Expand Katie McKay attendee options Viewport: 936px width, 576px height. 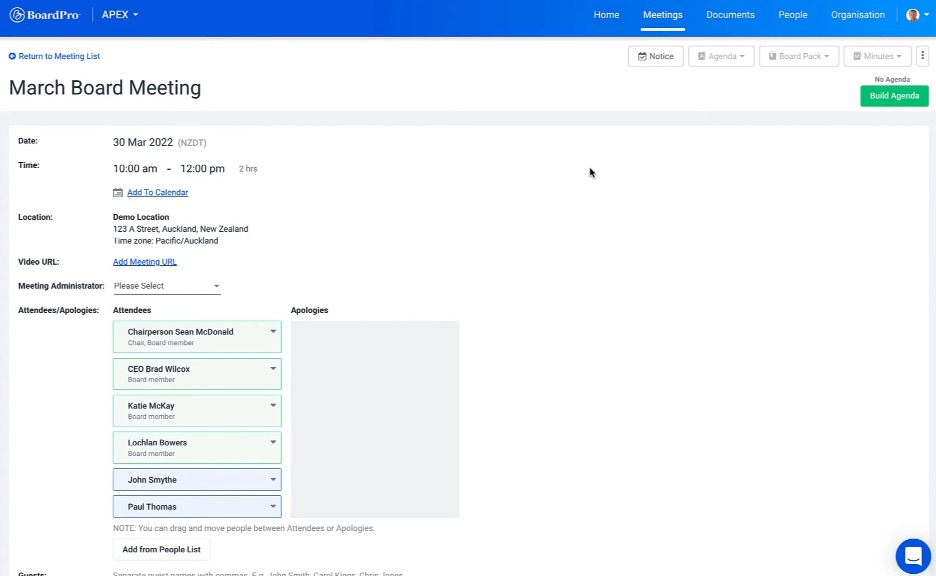pos(273,405)
